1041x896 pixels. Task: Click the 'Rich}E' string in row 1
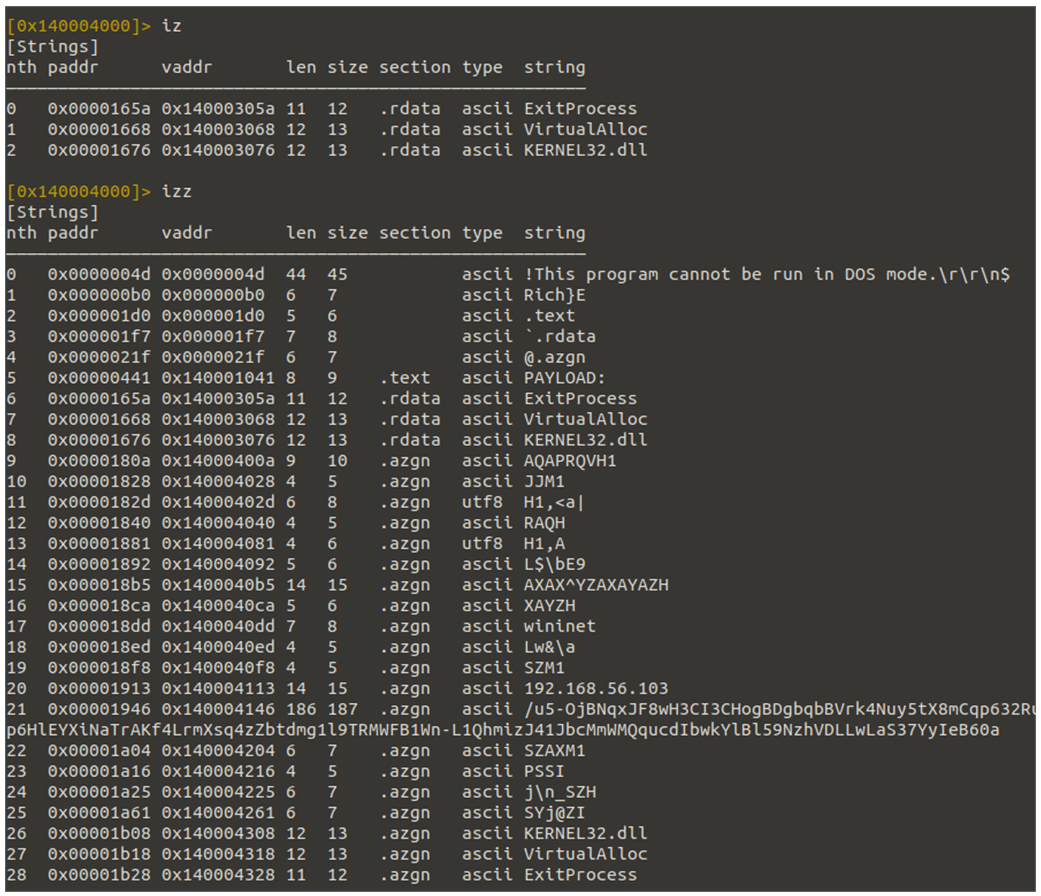554,295
